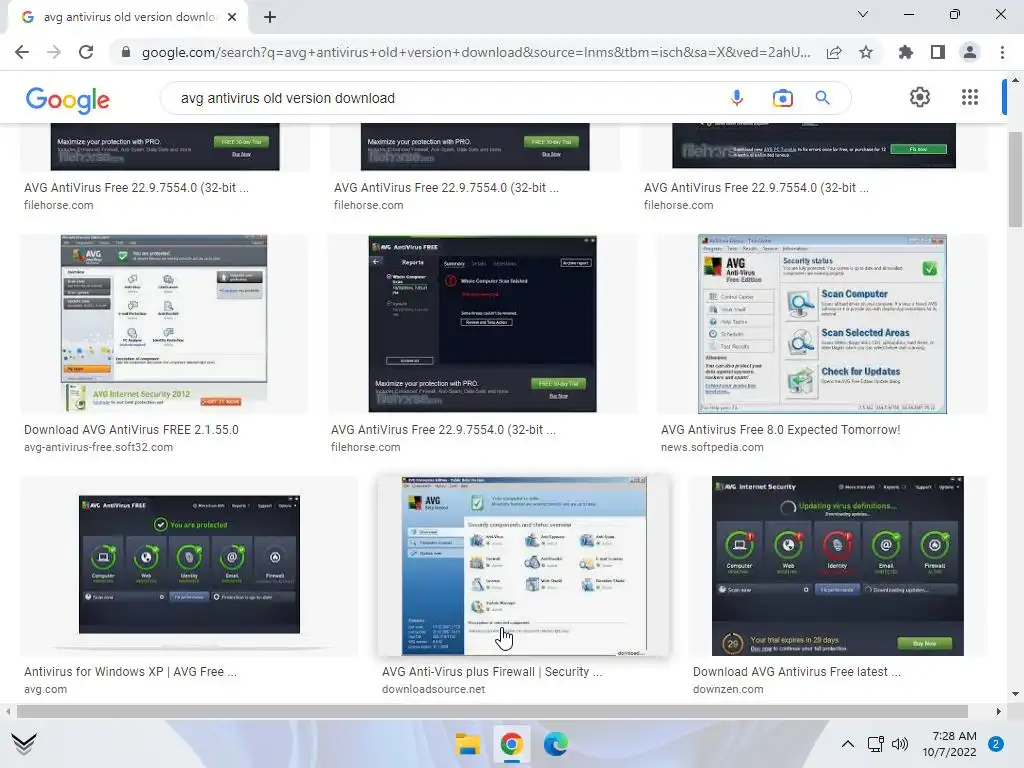Image resolution: width=1024 pixels, height=768 pixels.
Task: Open the Chrome extensions puzzle icon
Action: coord(905,52)
